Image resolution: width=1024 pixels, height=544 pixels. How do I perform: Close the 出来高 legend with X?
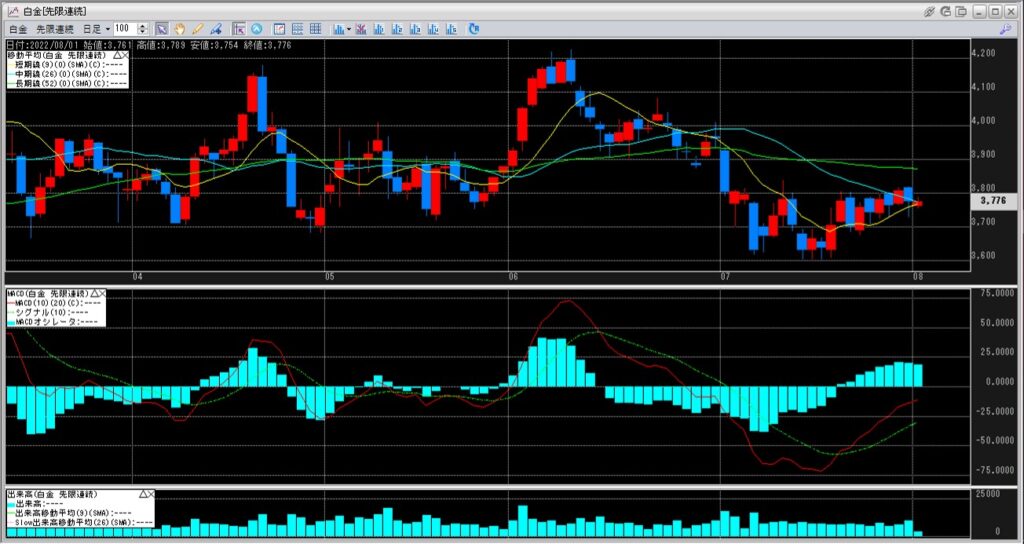tap(151, 494)
